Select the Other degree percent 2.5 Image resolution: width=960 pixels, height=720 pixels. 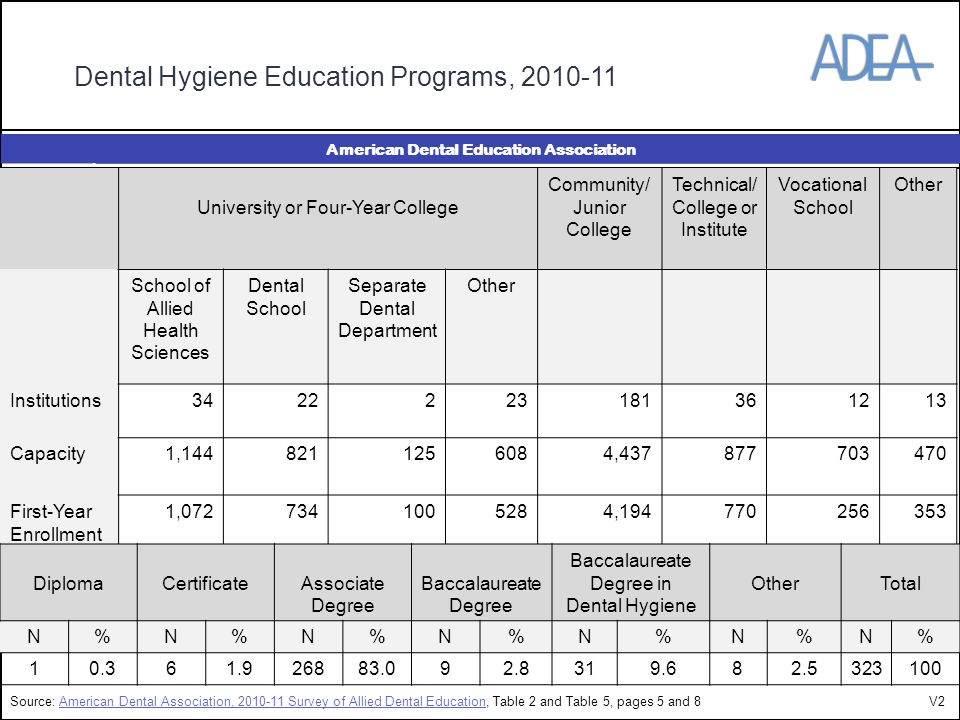coord(803,668)
